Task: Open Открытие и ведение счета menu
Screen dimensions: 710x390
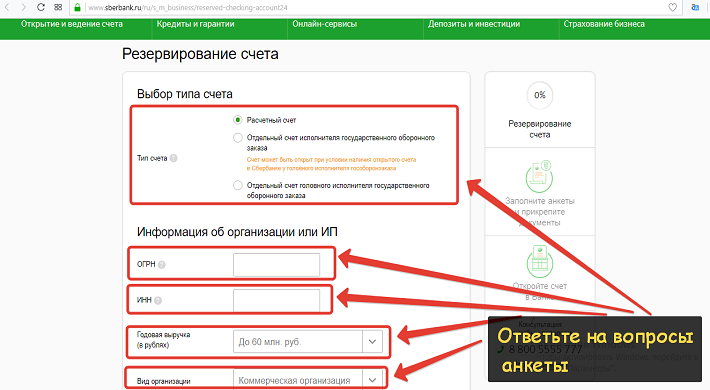Action: coord(72,24)
